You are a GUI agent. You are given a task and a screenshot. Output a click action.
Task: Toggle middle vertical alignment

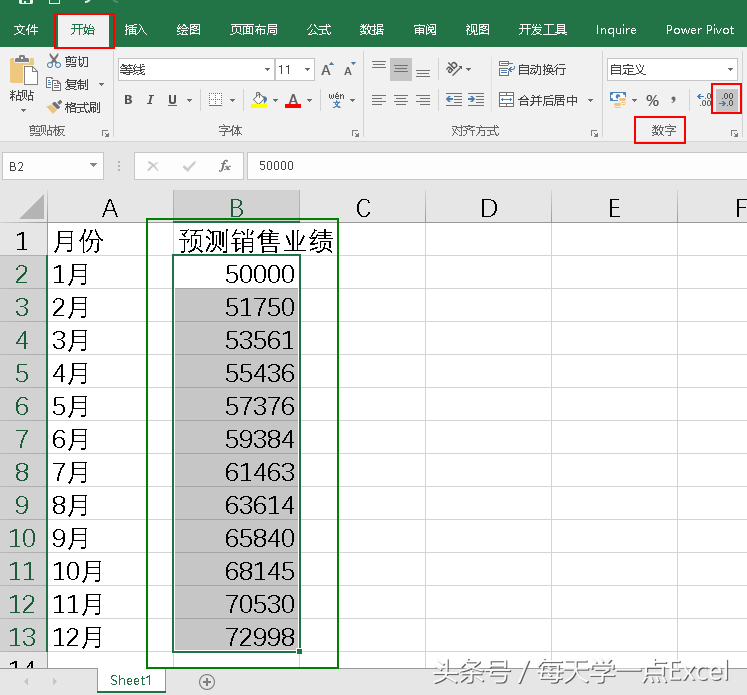tap(401, 70)
